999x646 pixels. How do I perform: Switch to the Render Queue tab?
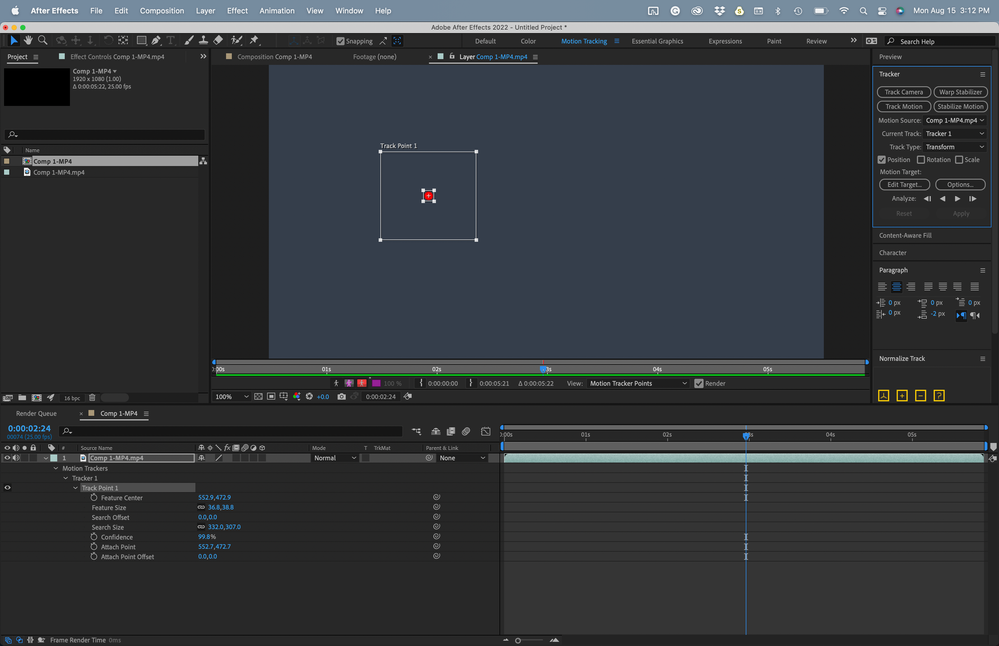(x=36, y=413)
